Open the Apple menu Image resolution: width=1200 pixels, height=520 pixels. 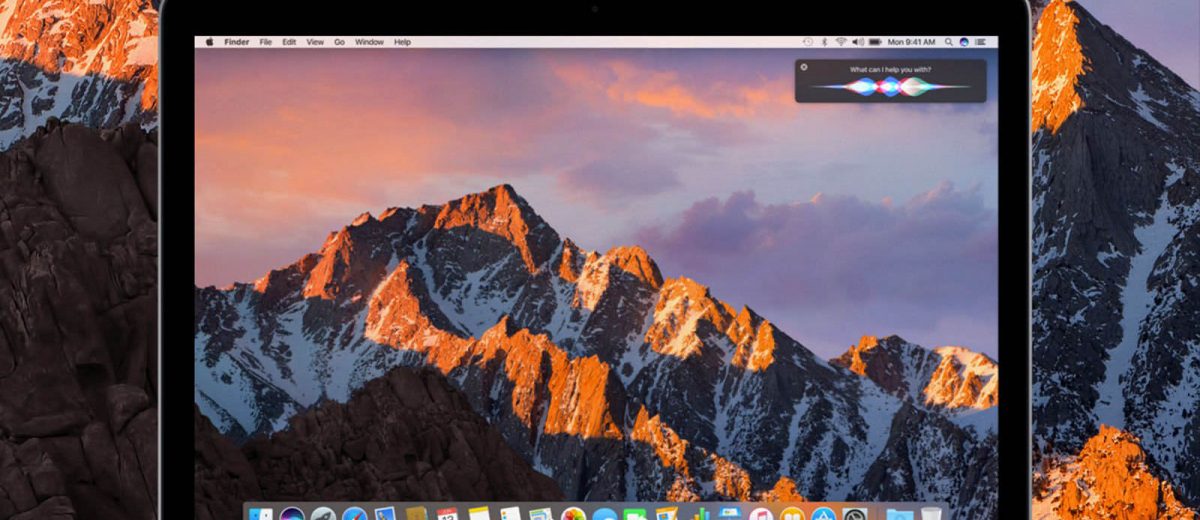[x=210, y=42]
